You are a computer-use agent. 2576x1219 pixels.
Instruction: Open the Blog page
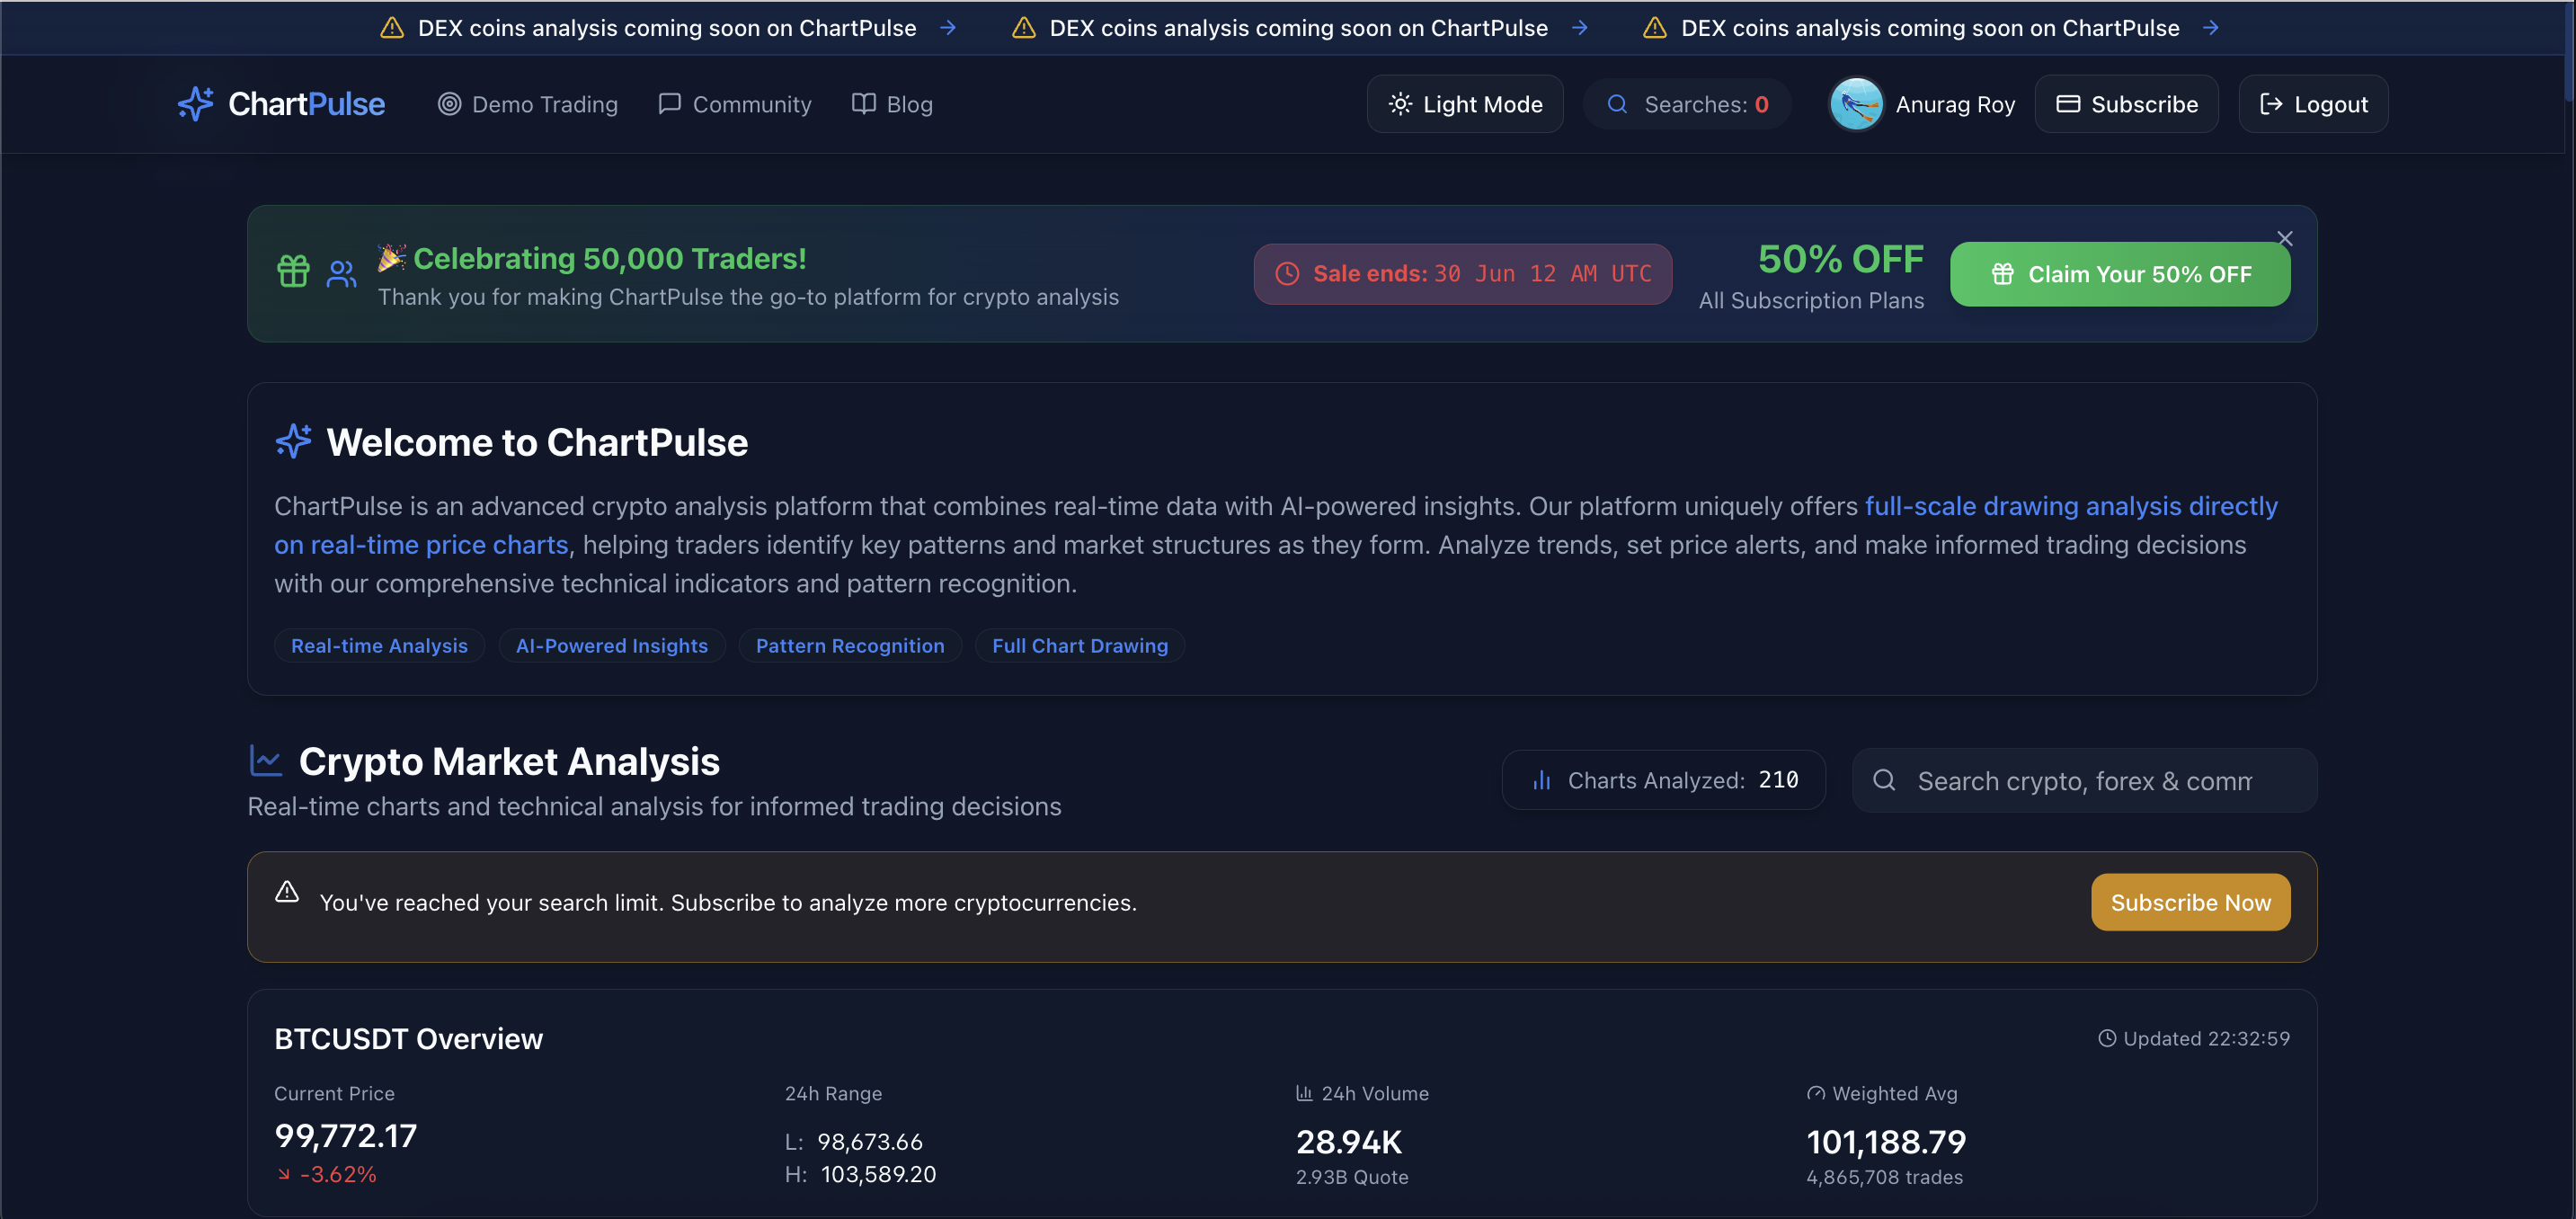(892, 104)
